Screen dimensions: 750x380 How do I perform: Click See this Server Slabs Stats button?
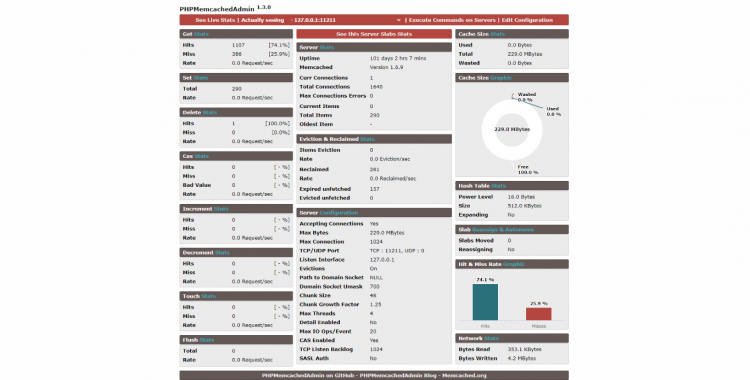coord(374,34)
